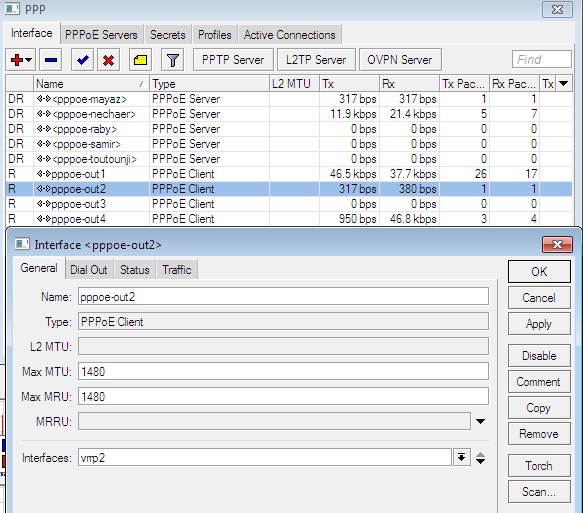Open the Active Connections tab
583x513 pixels.
(x=290, y=35)
